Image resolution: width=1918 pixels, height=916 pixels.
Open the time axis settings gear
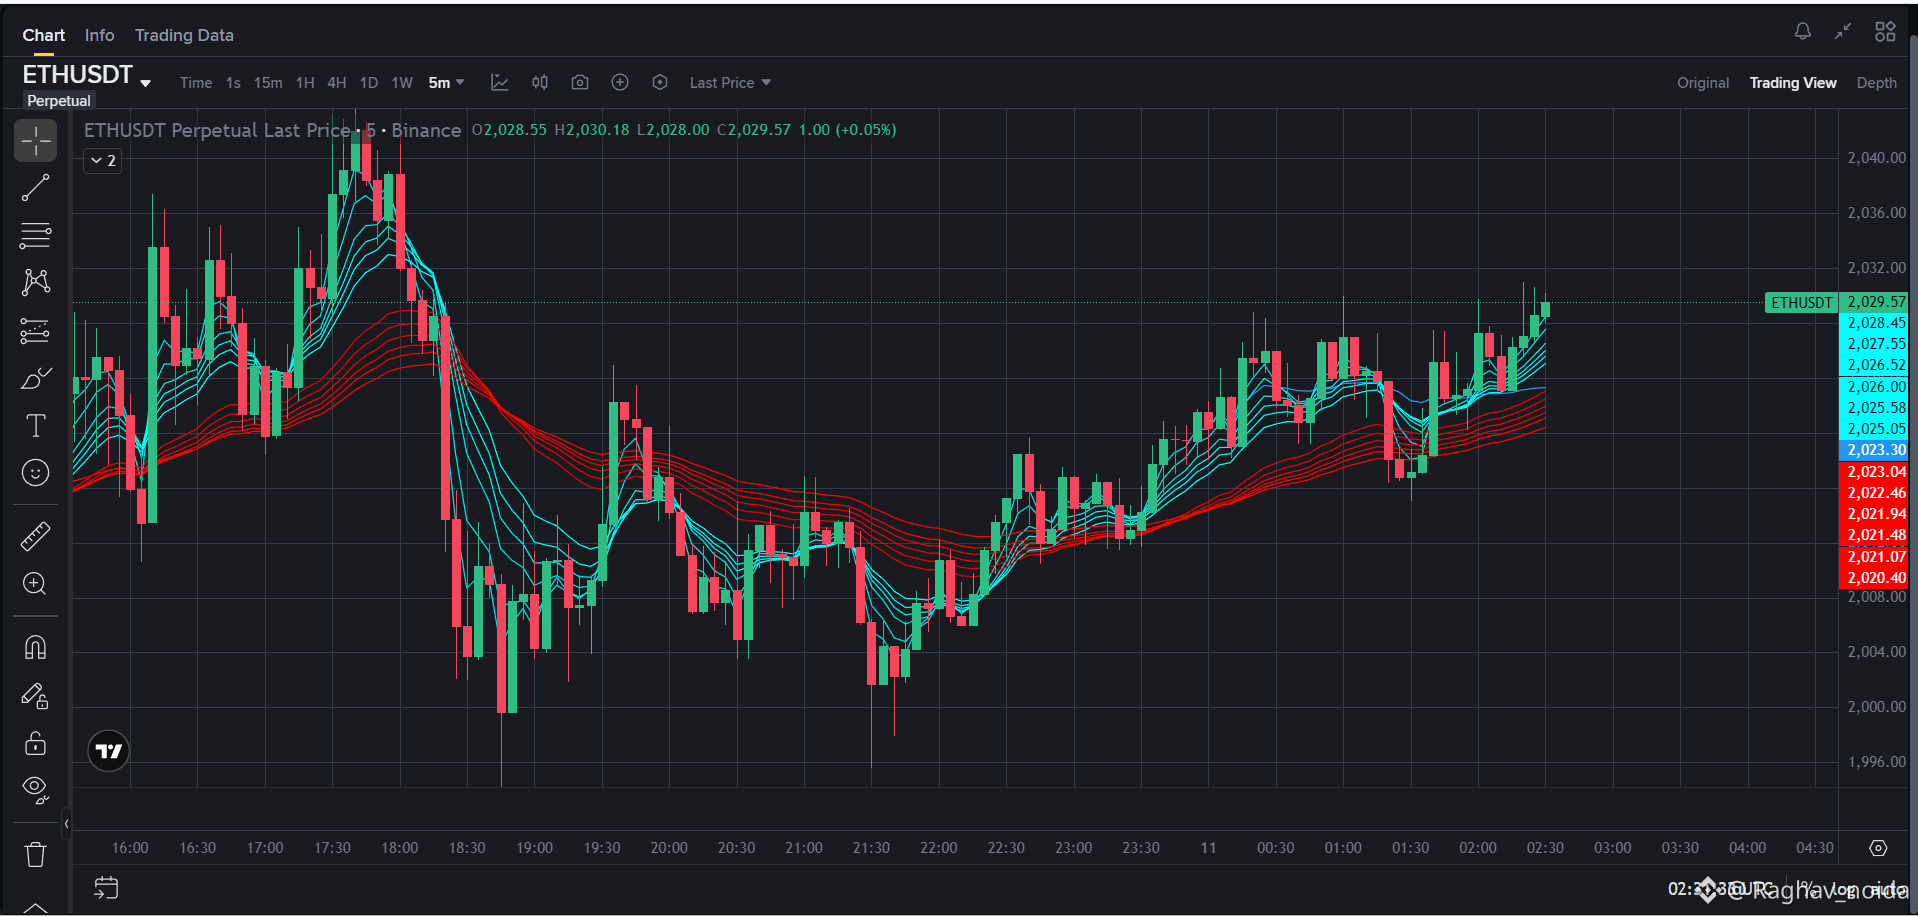click(x=1878, y=848)
